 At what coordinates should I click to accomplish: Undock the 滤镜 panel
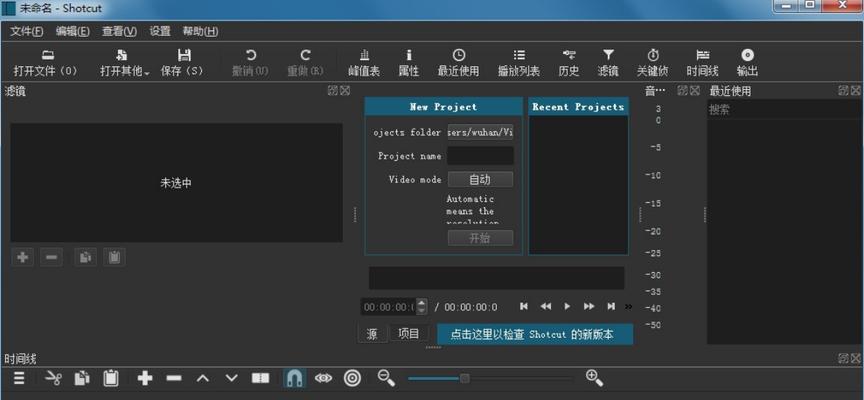tap(333, 91)
